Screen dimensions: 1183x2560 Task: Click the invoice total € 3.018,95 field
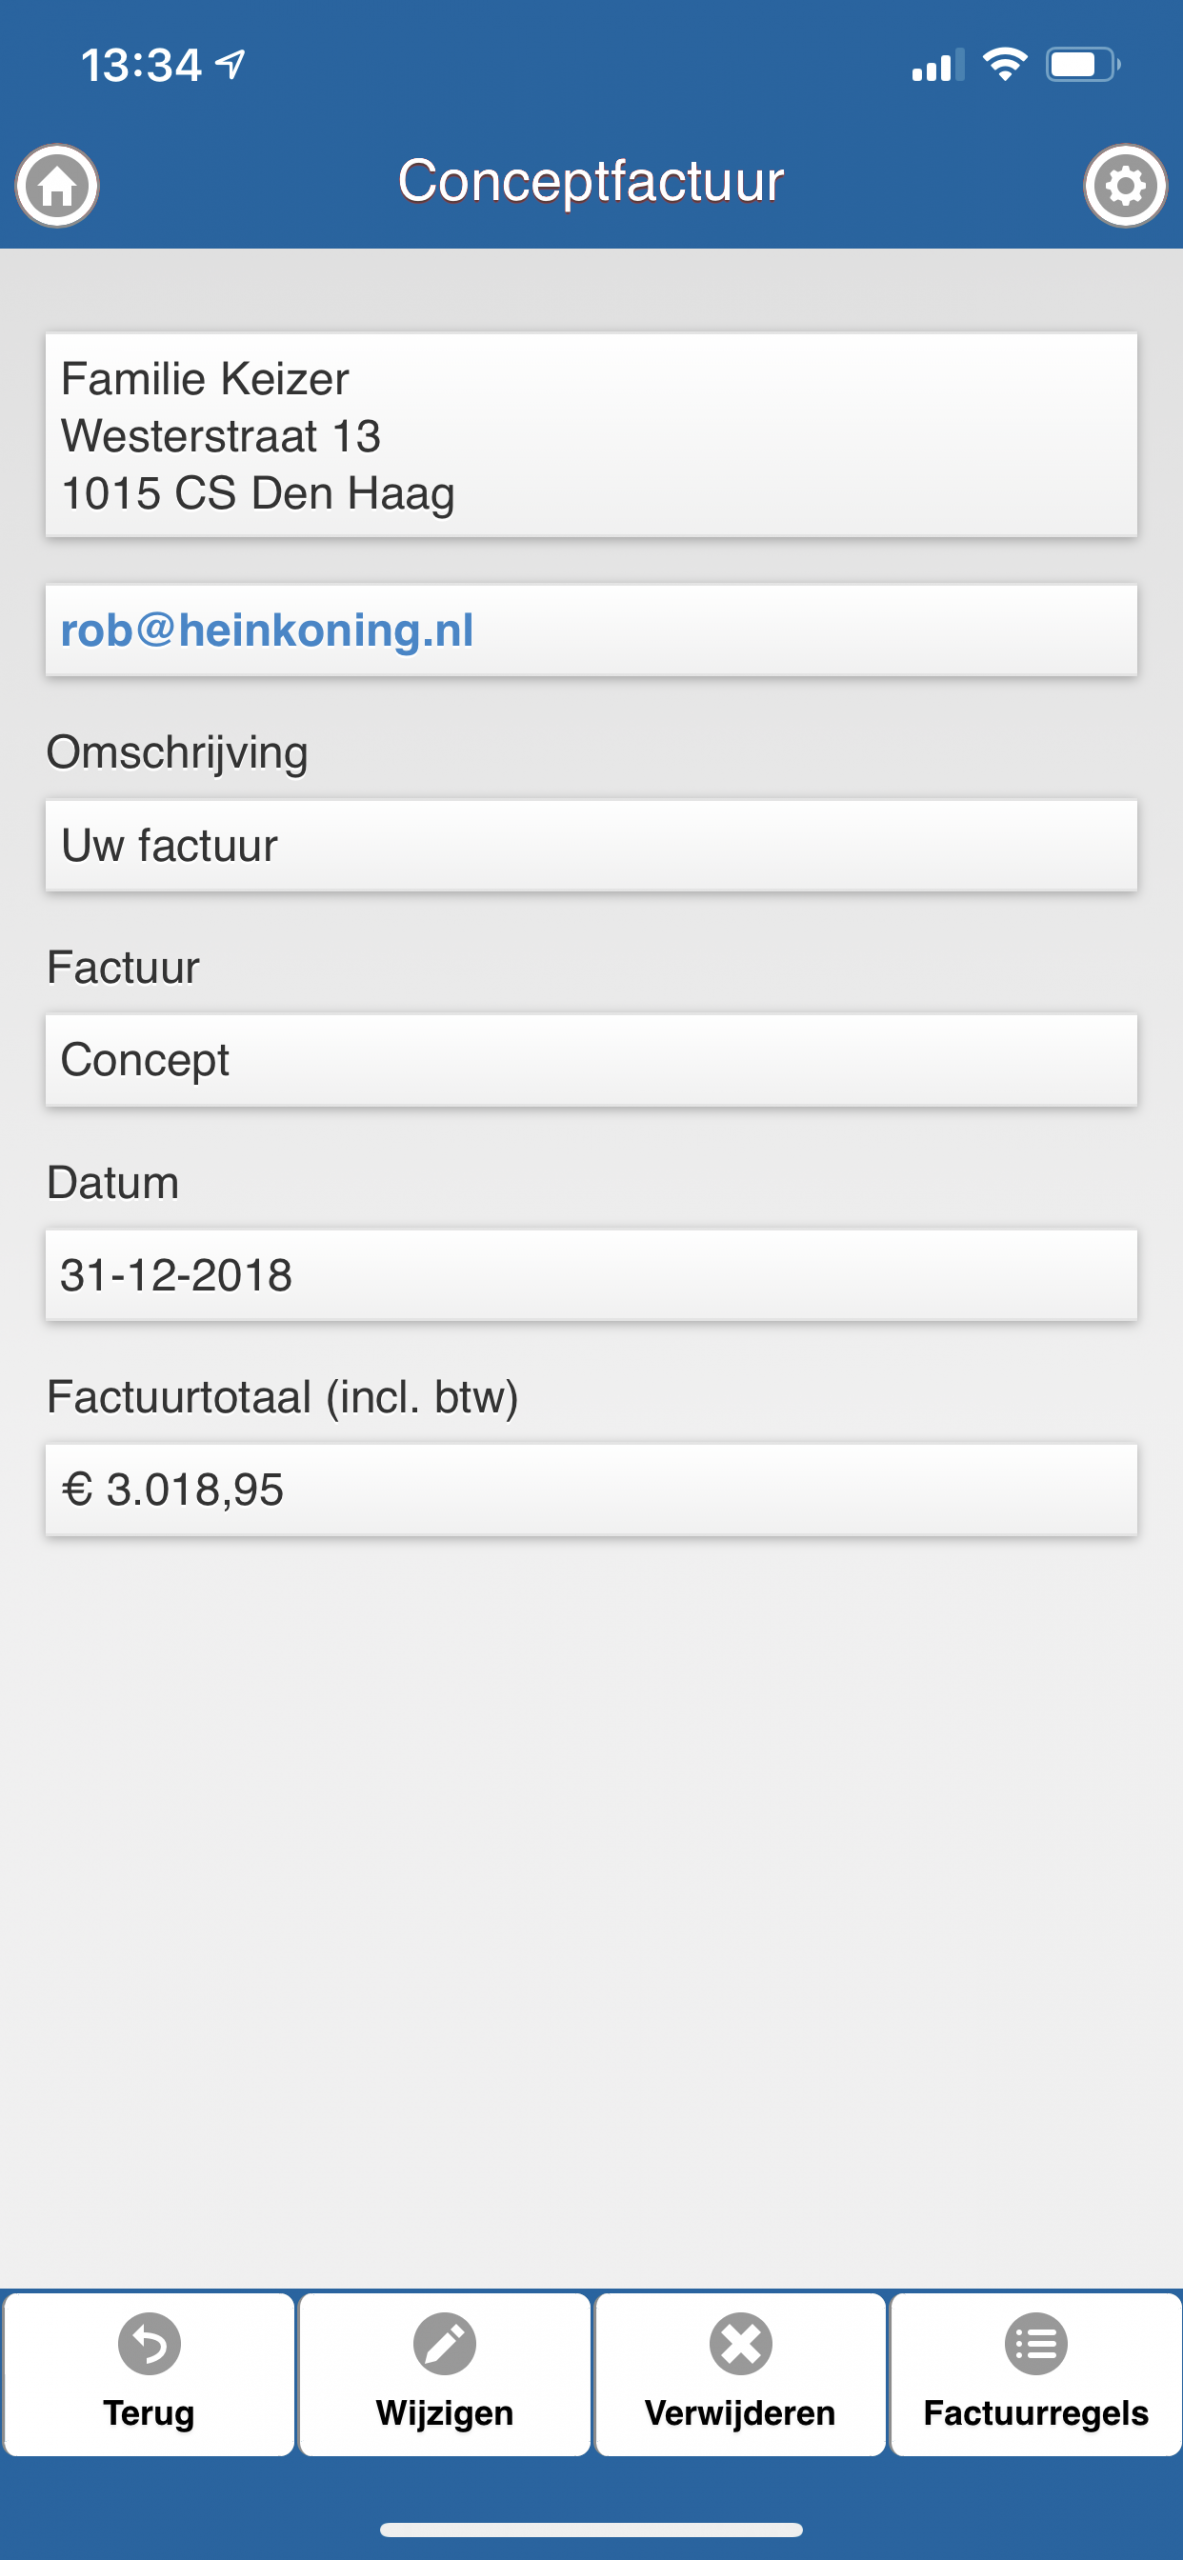(x=591, y=1490)
